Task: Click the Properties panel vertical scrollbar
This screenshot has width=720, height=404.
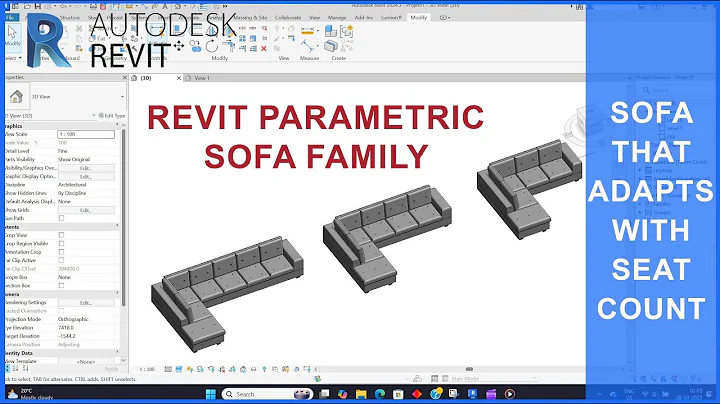Action: [x=124, y=218]
